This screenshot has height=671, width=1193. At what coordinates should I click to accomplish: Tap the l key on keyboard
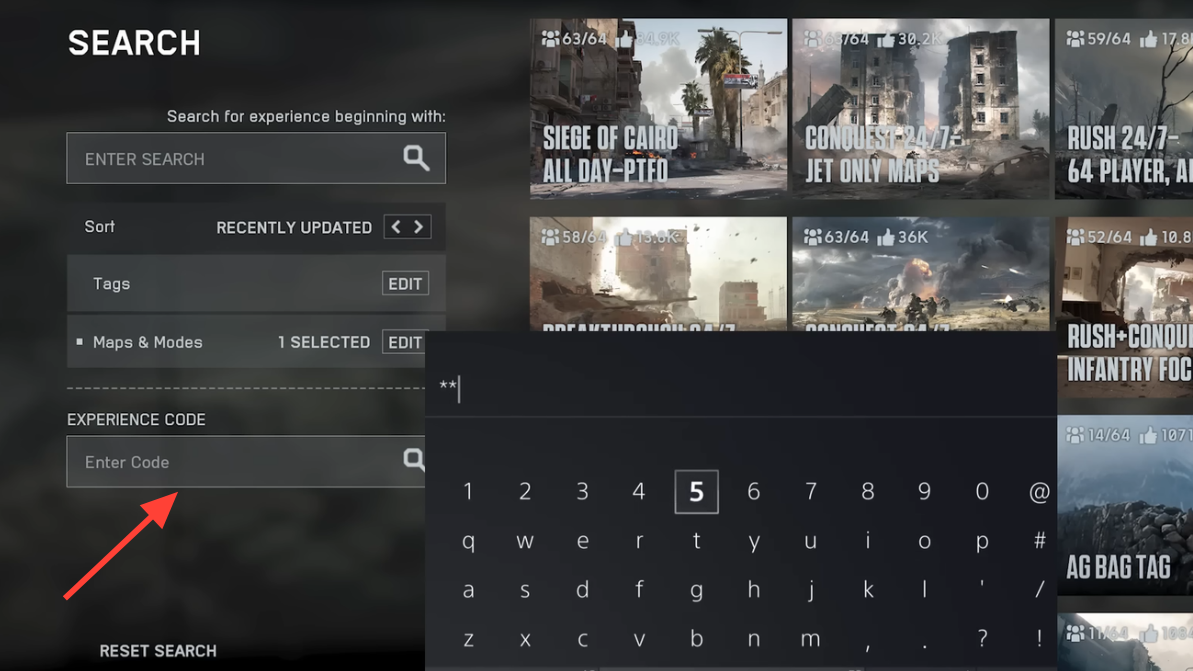pyautogui.click(x=924, y=590)
